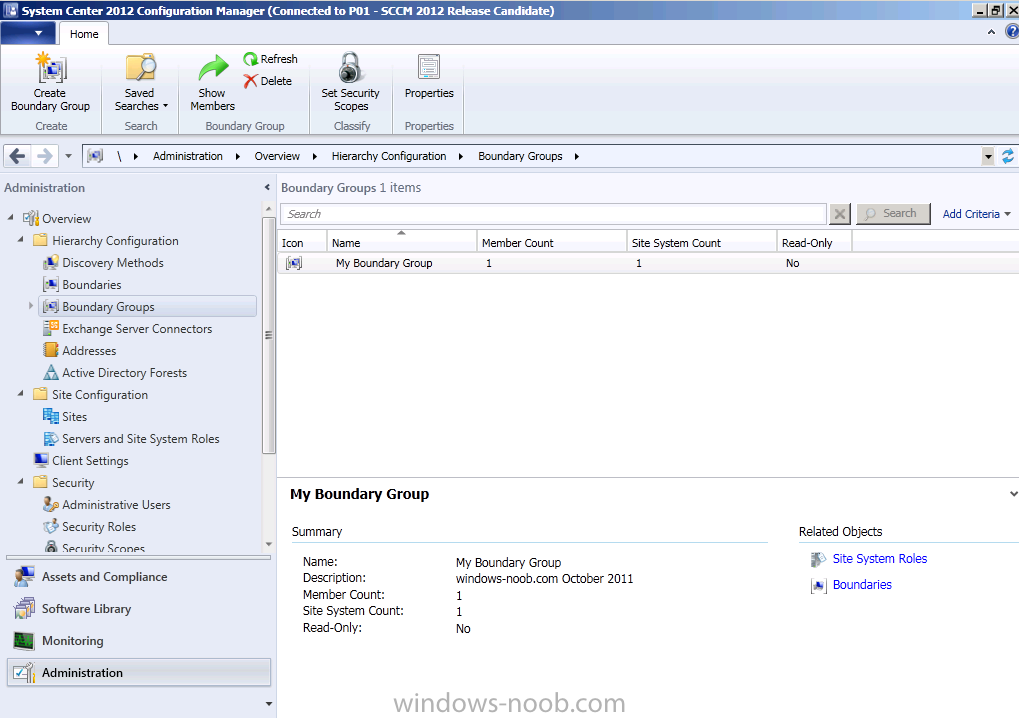Collapse the Hierarchy Configuration folder

pyautogui.click(x=20, y=240)
